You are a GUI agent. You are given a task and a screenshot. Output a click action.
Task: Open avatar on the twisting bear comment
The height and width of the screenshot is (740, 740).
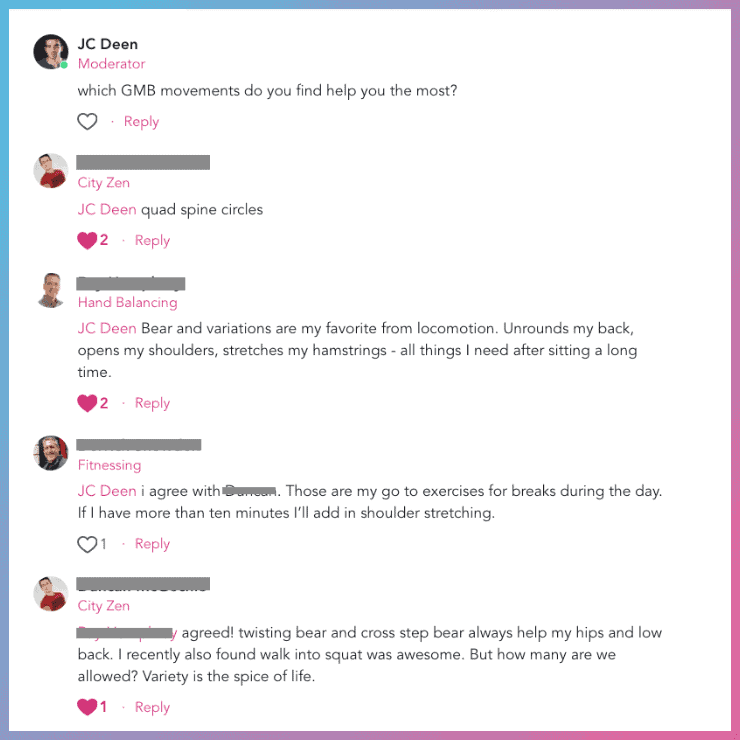pos(51,594)
